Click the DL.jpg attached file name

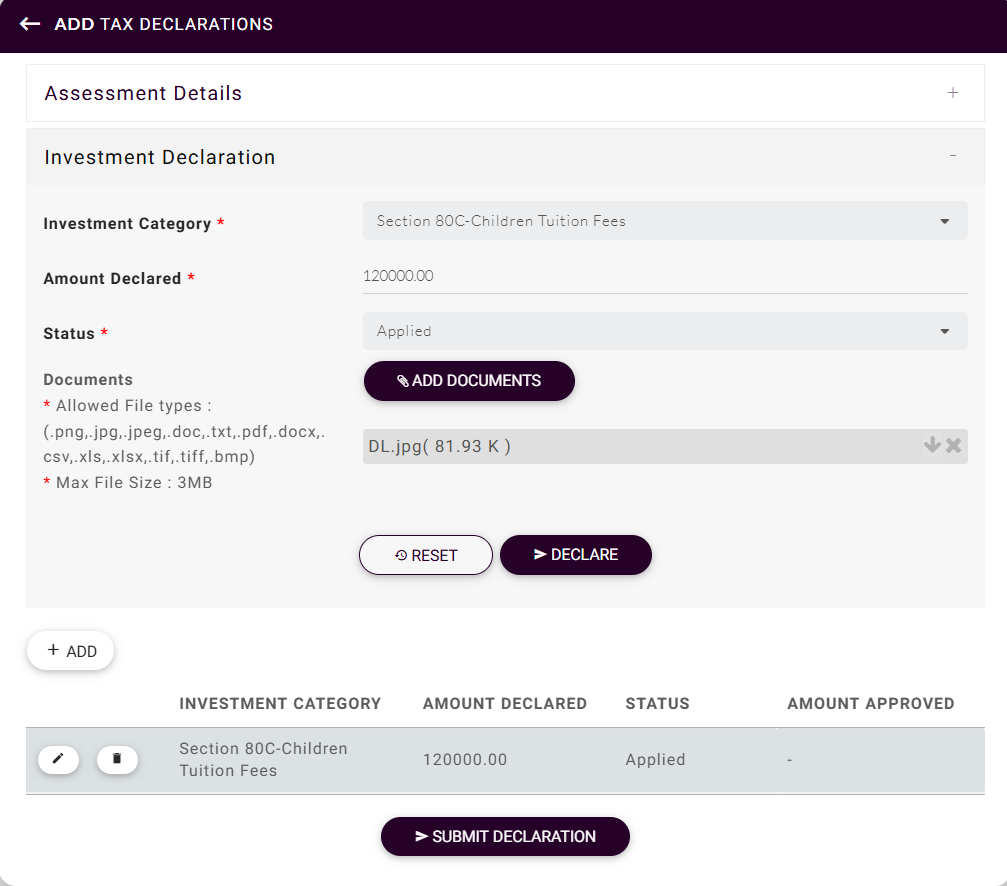(x=439, y=447)
